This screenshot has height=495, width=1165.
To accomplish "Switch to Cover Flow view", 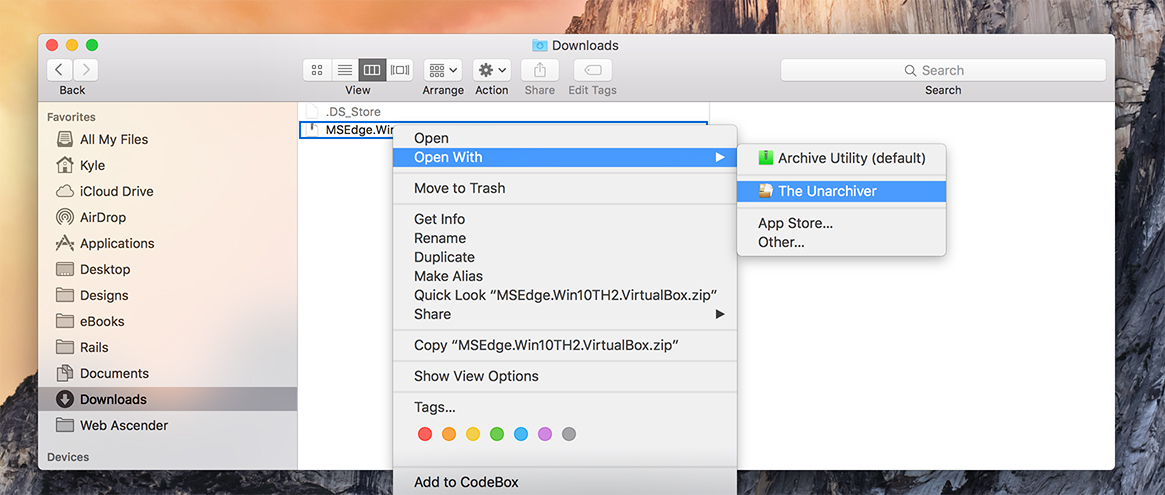I will [400, 70].
